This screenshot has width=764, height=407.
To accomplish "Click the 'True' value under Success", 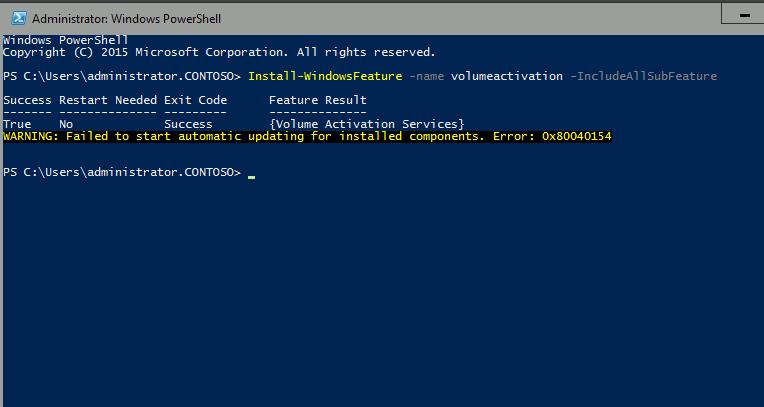I will click(17, 124).
